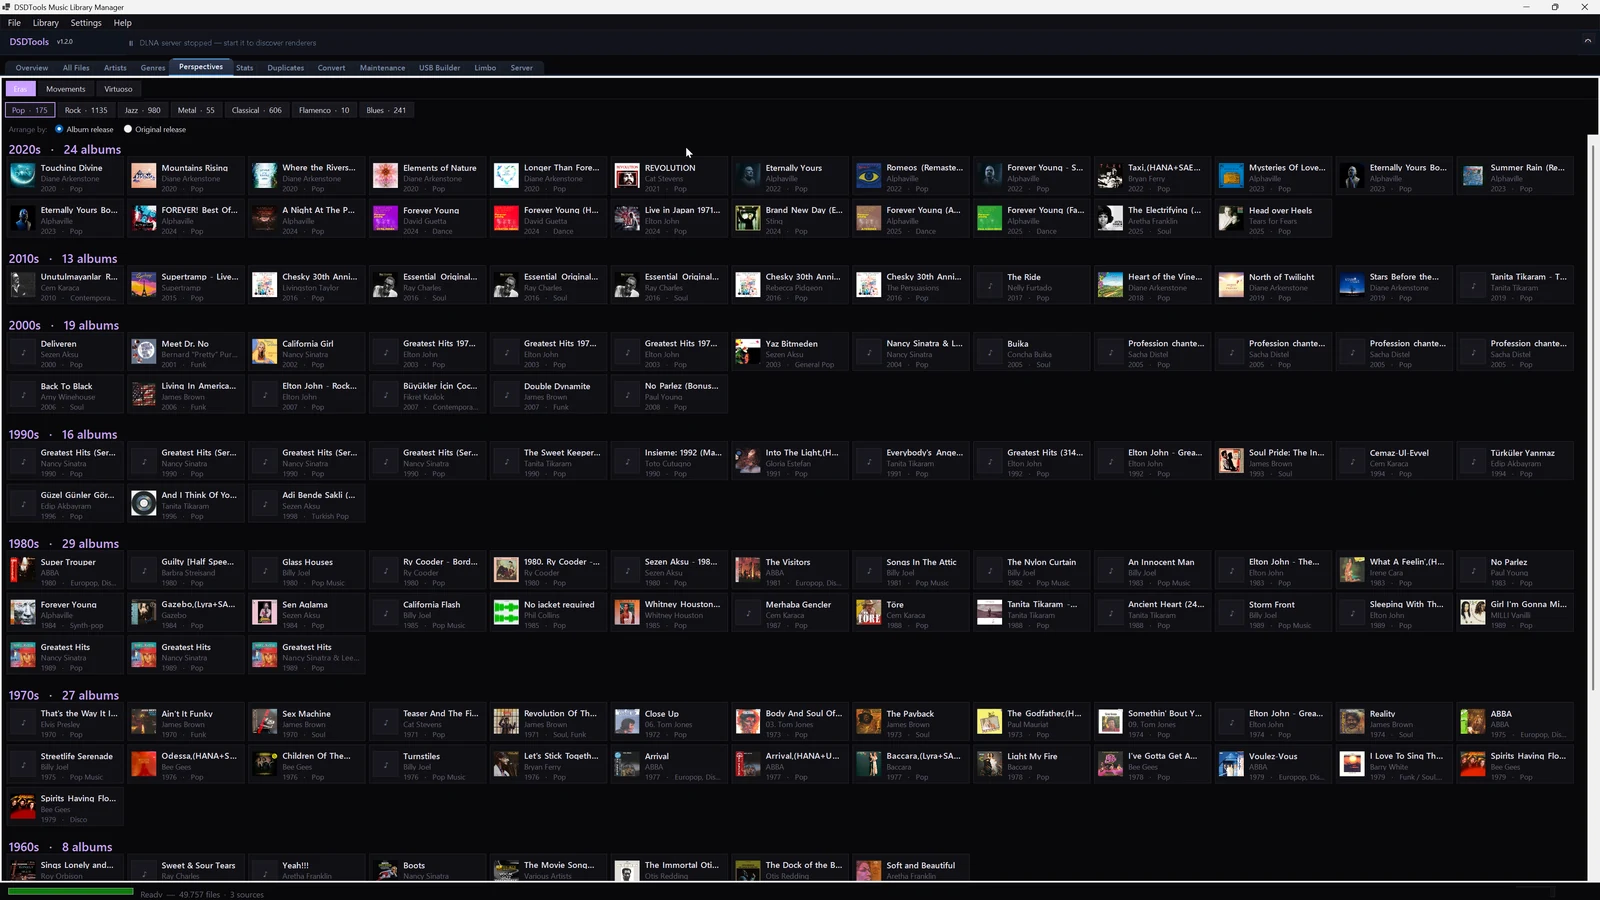
Task: Click the Children Of The... album cover
Action: coord(264,764)
